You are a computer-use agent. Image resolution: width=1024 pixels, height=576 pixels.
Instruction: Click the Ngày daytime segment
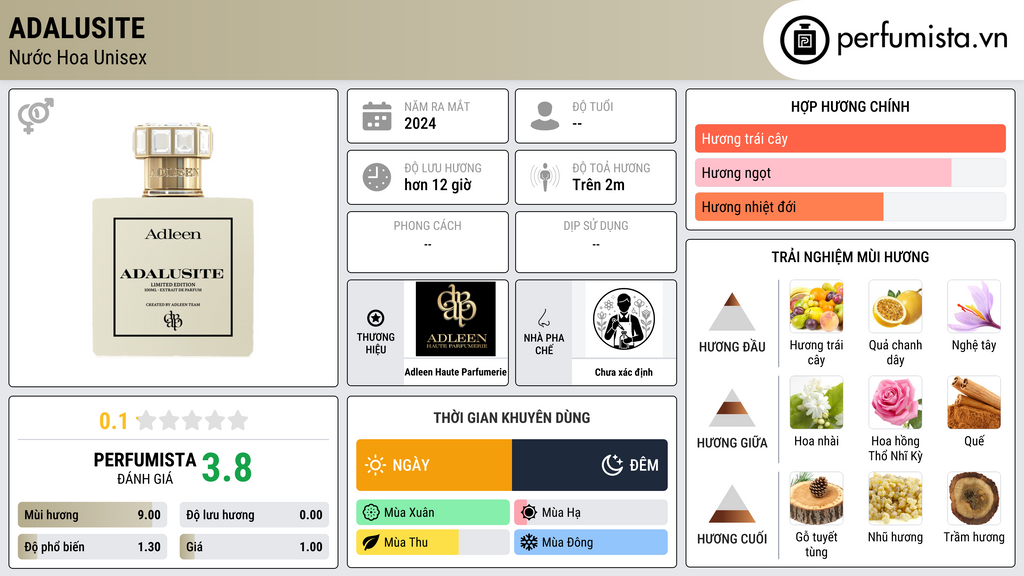click(434, 465)
